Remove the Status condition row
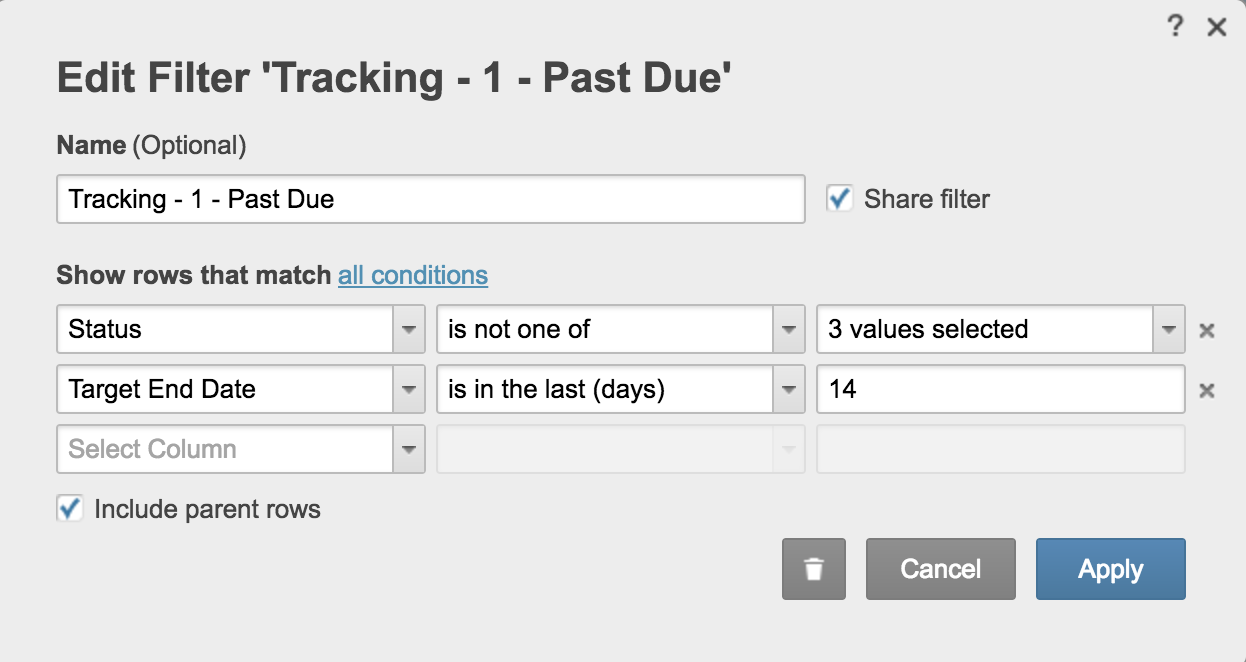Screen dimensions: 1246x662 pos(1207,330)
